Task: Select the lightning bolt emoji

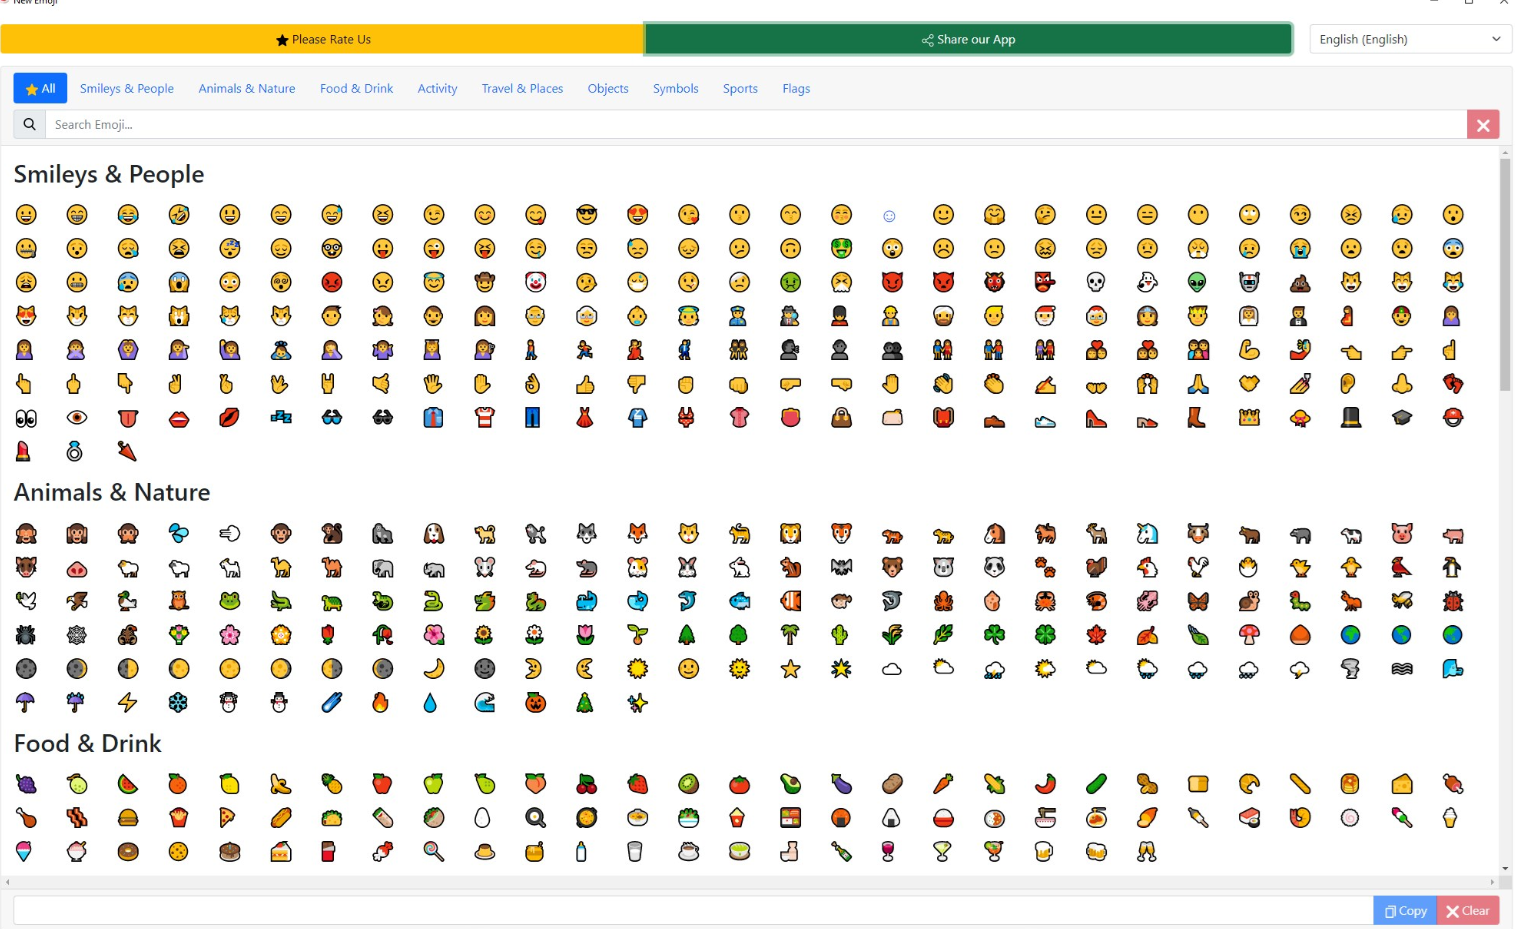Action: 127,703
